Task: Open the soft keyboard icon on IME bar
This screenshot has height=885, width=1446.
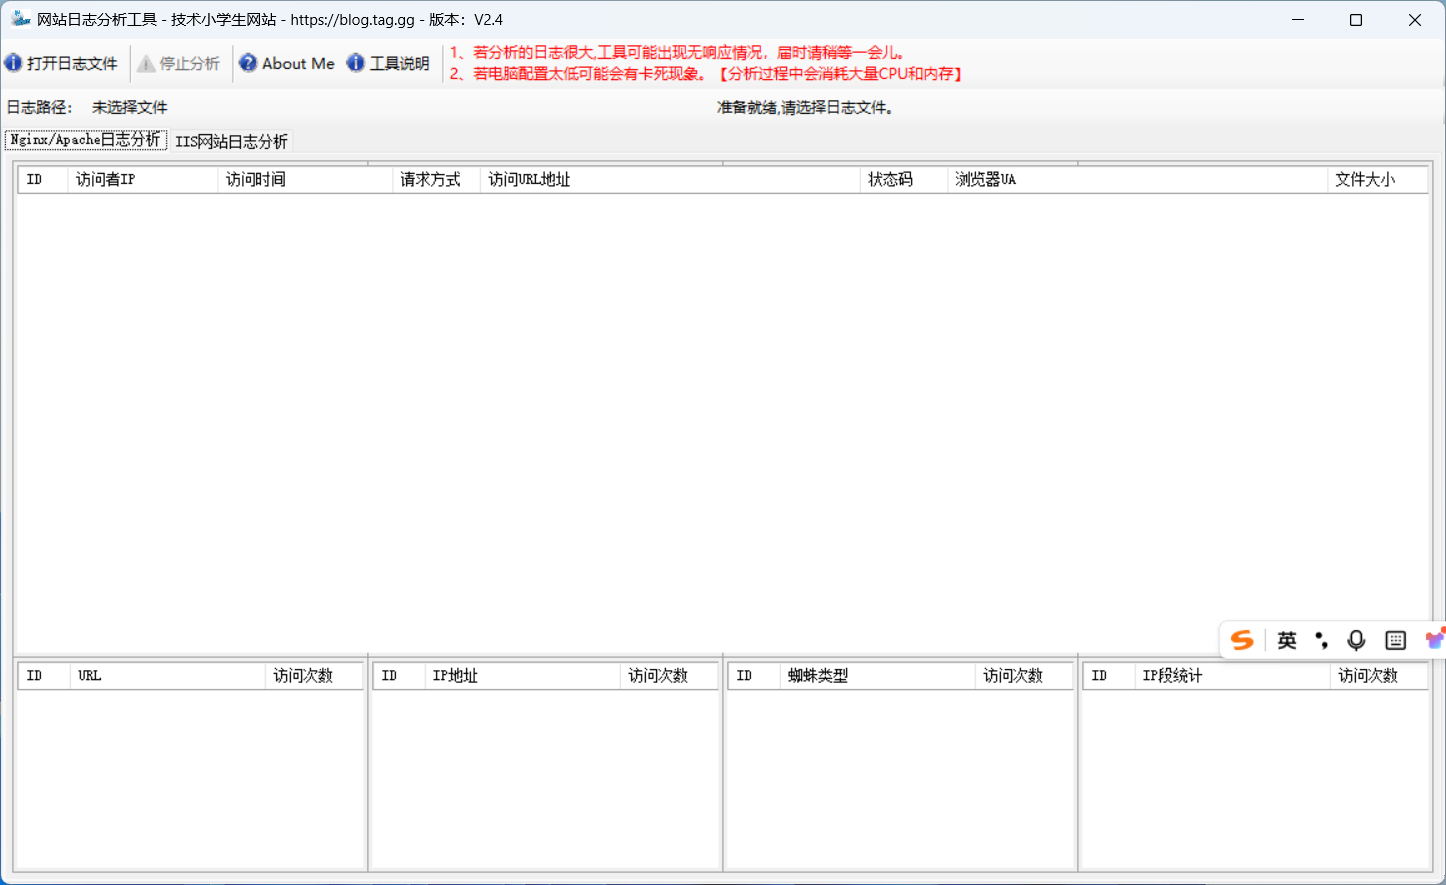Action: pos(1395,640)
